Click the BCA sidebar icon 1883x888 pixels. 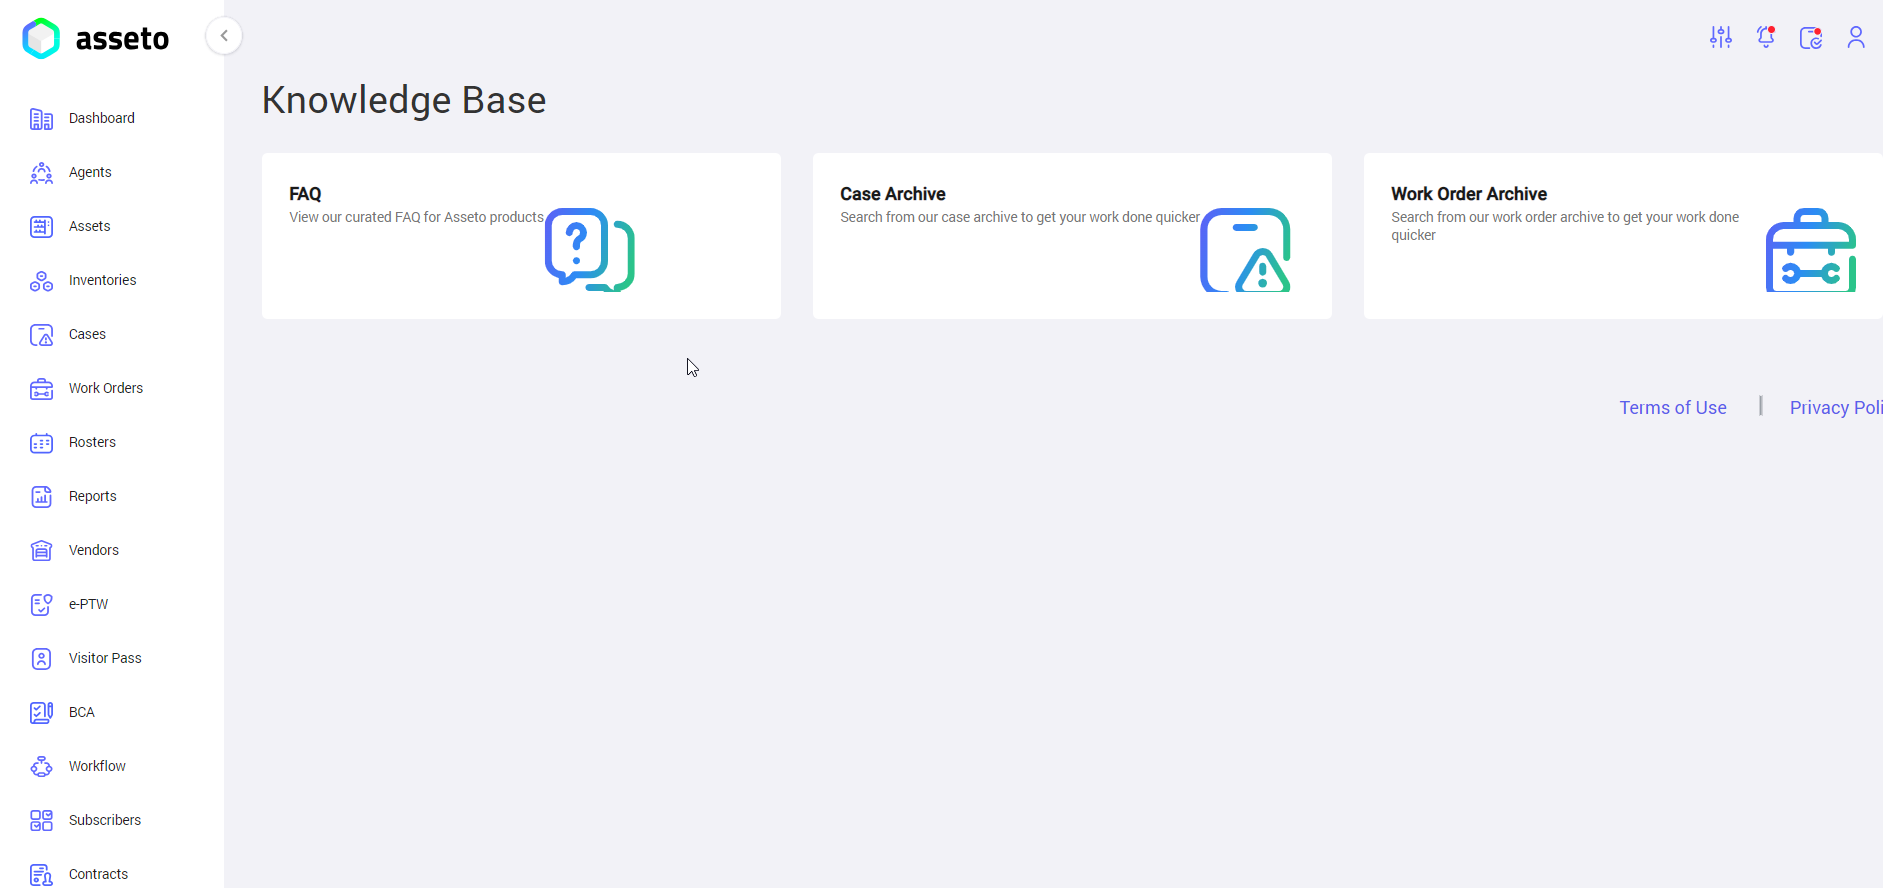pos(41,713)
